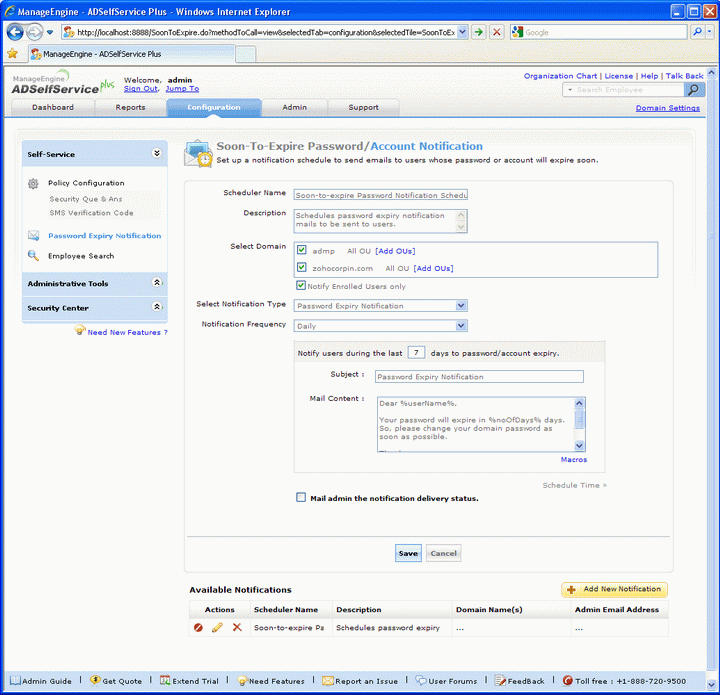
Task: Switch to the Reports tab
Action: 130,107
